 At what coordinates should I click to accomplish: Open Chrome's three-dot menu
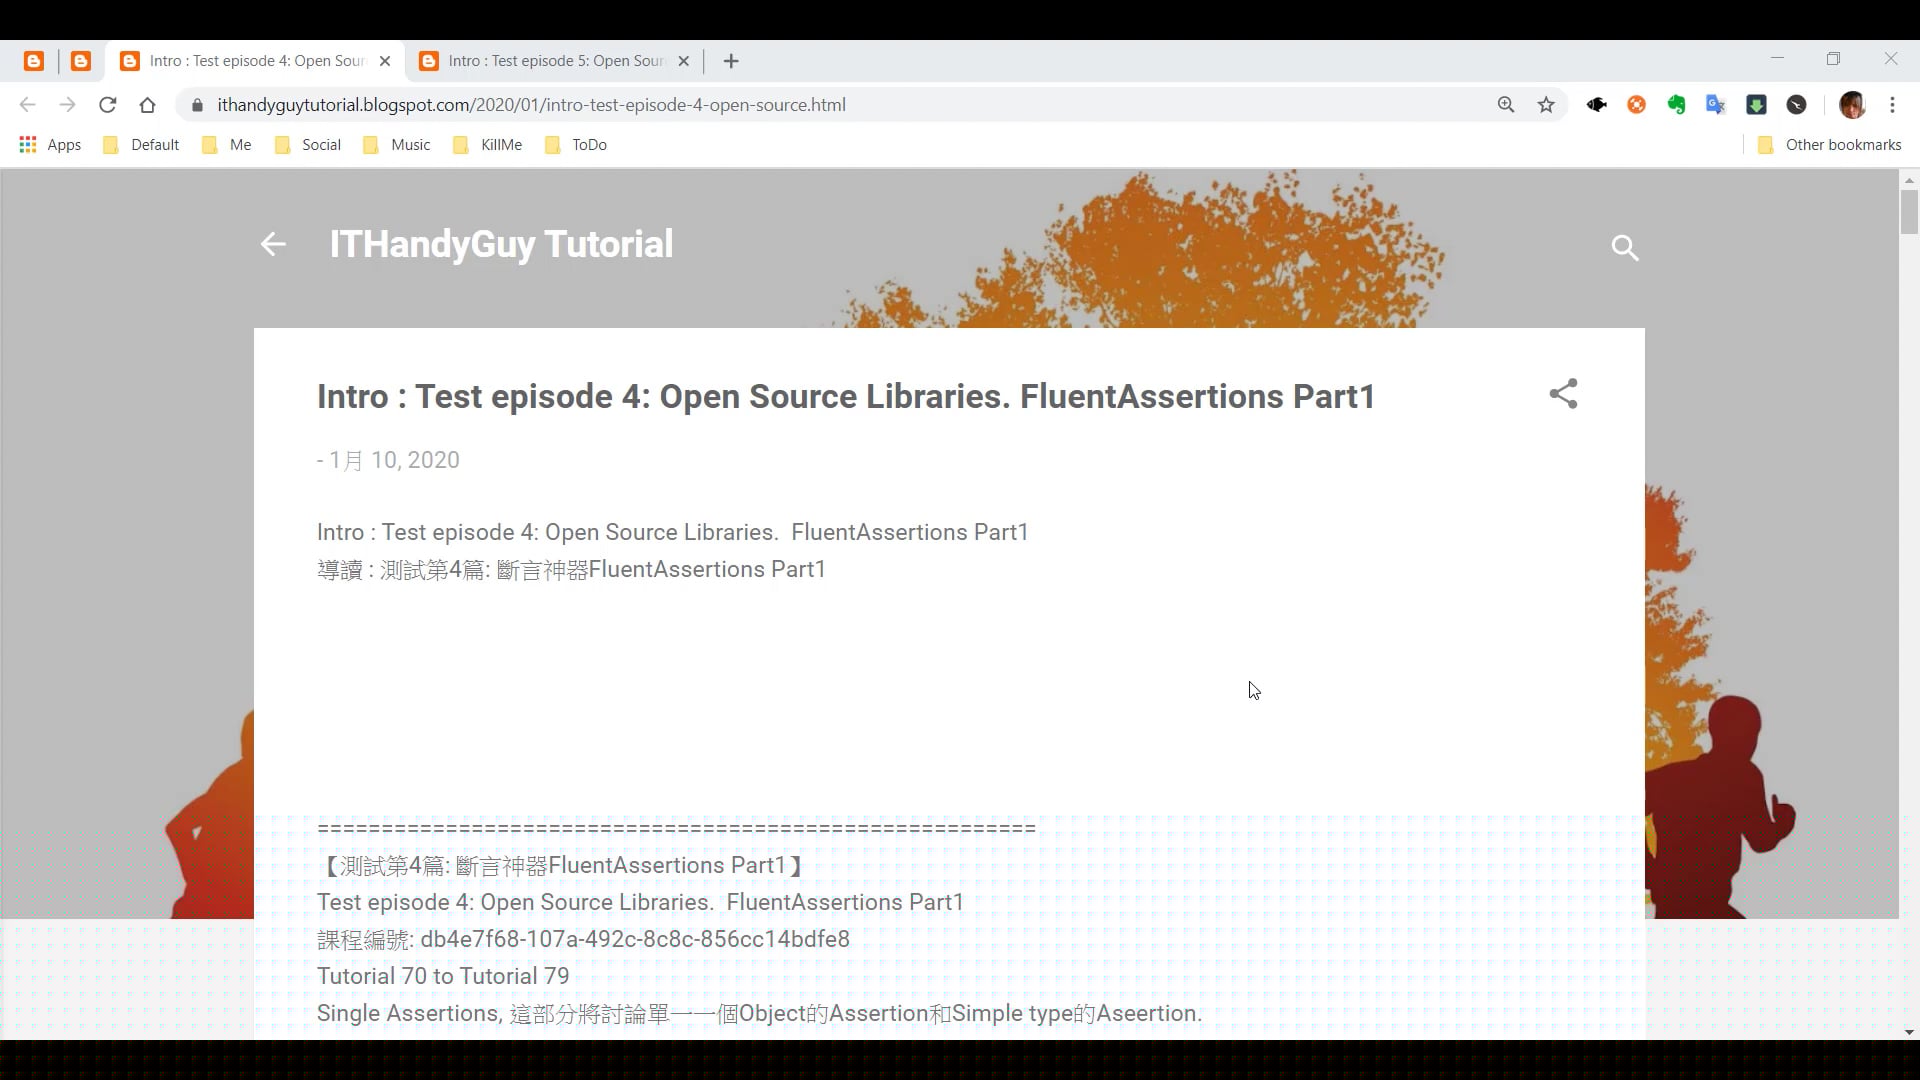click(1893, 104)
